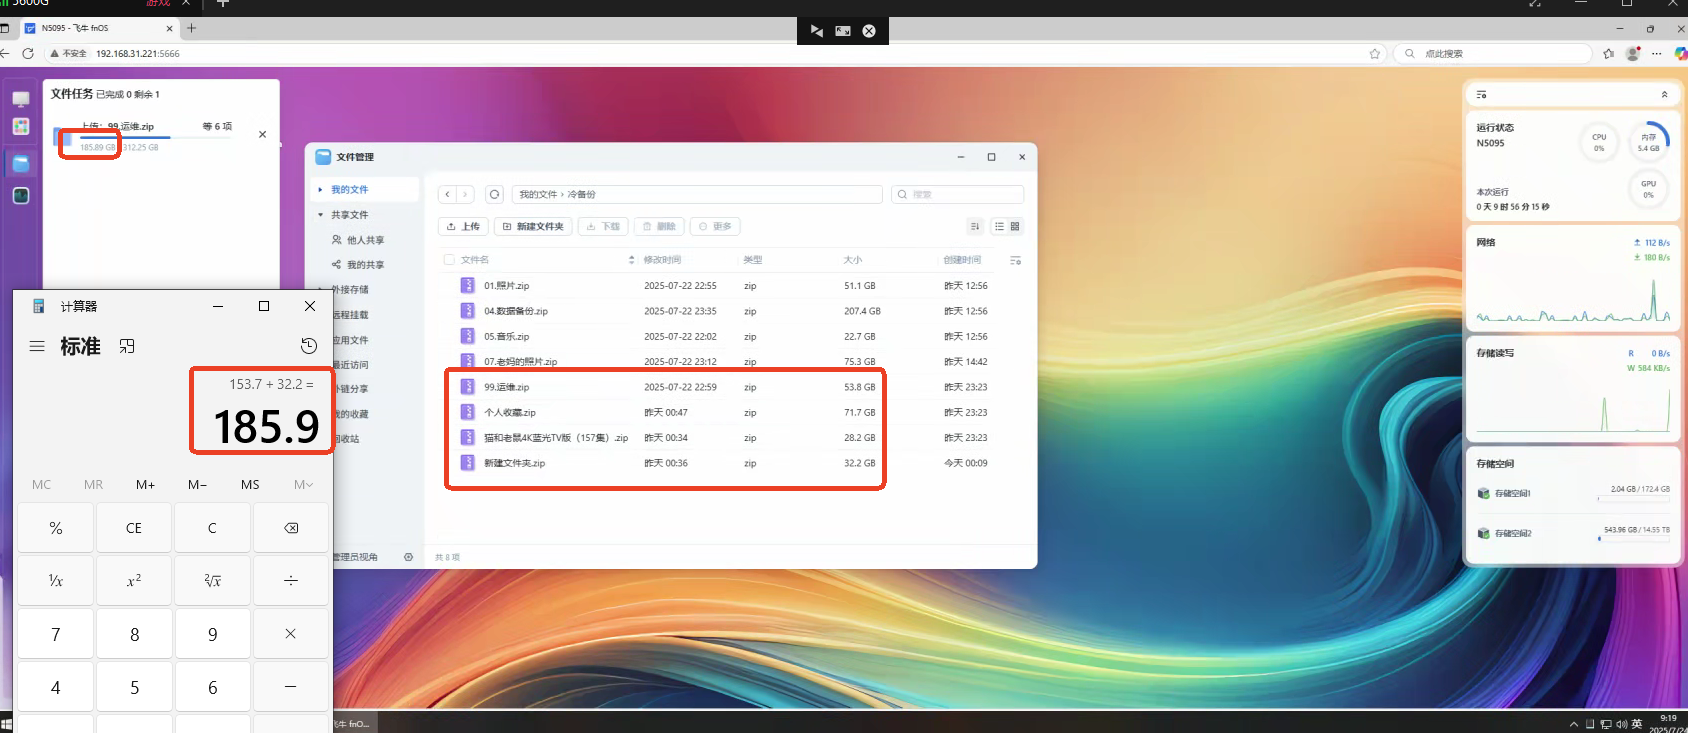1688x733 pixels.
Task: Click the 删除 delete button
Action: pyautogui.click(x=659, y=227)
